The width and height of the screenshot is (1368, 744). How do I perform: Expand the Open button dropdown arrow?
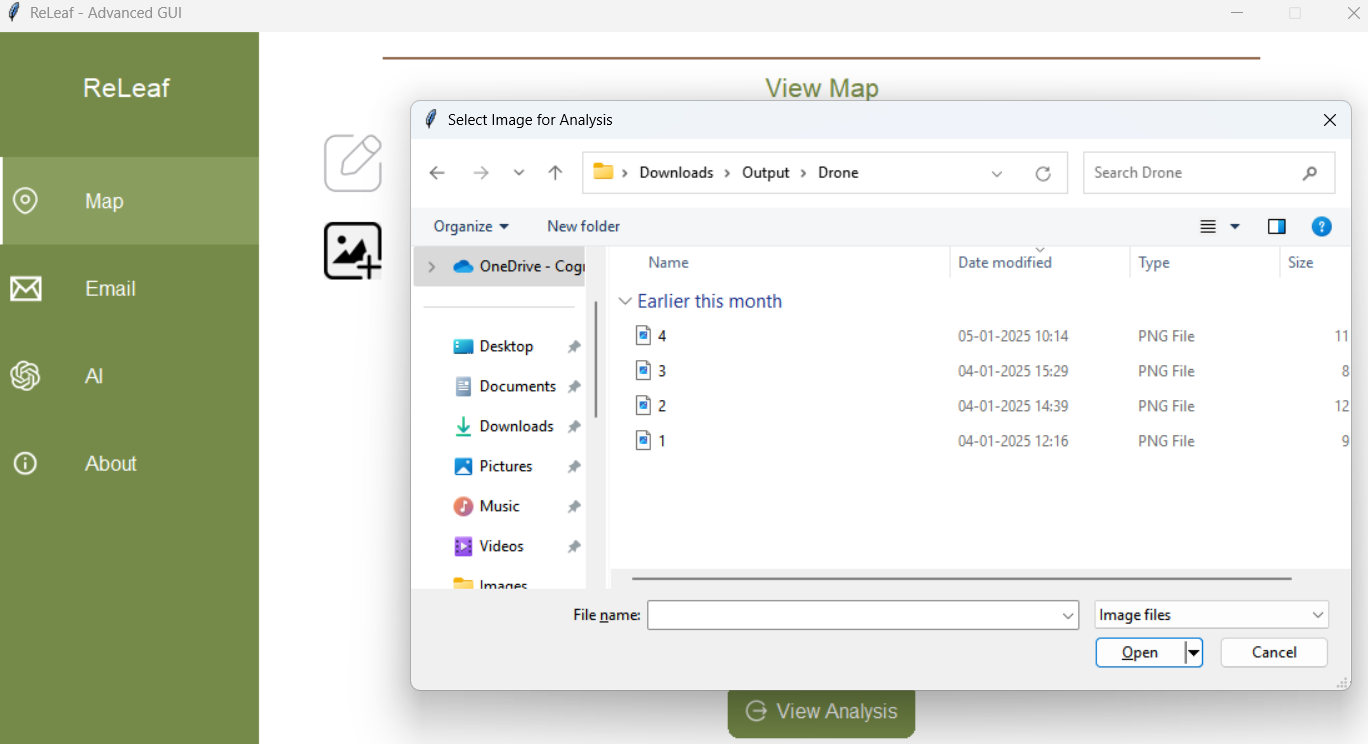(x=1194, y=653)
